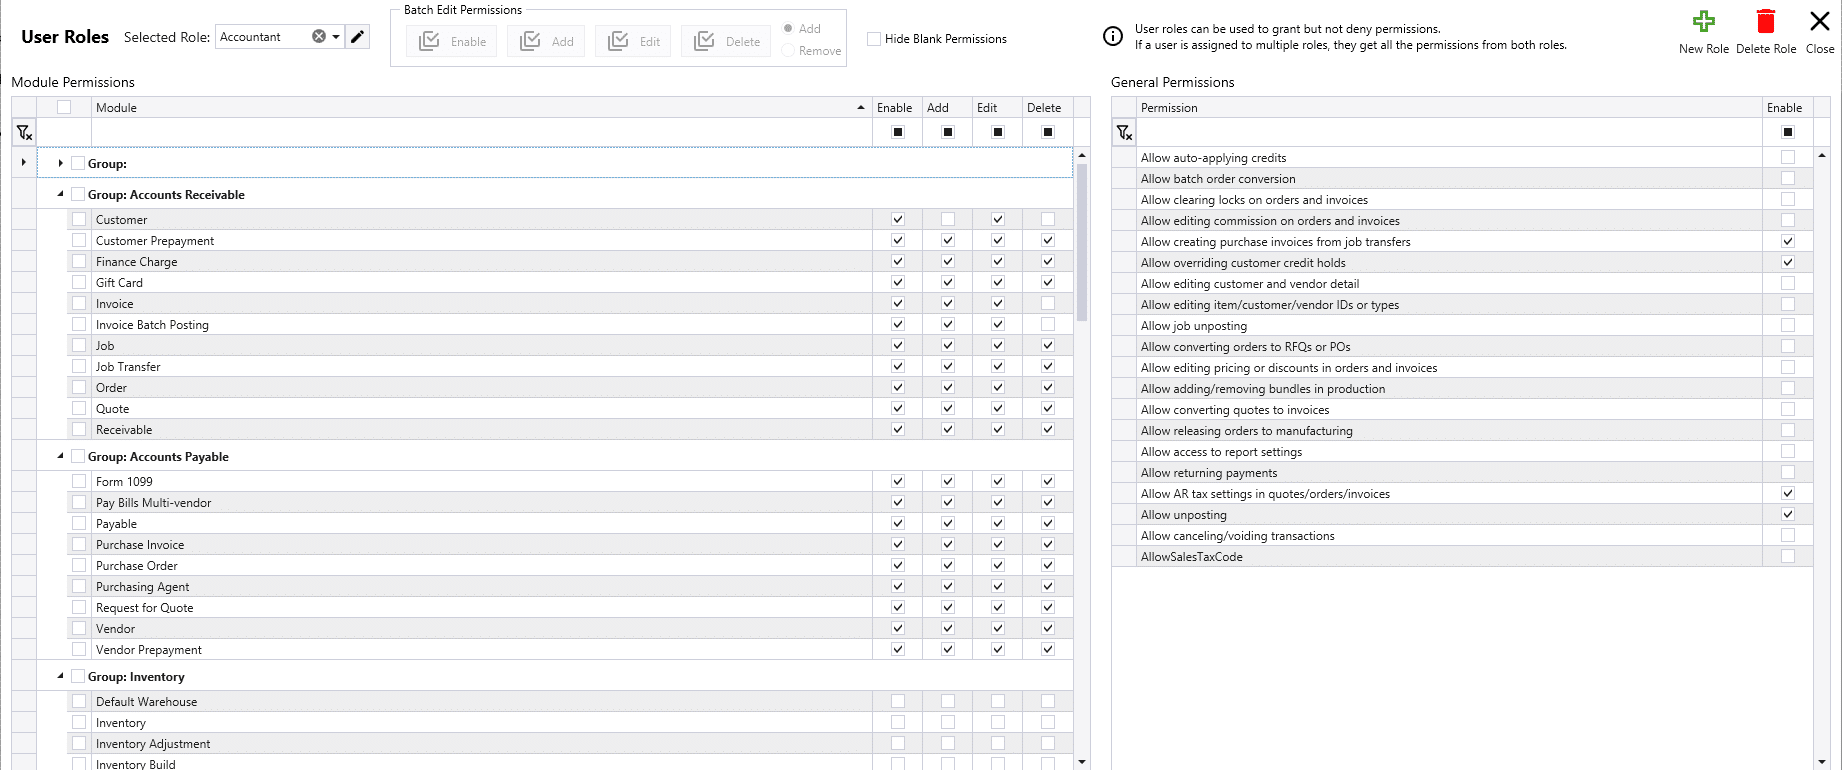Click the green New Role plus icon
Viewport: 1842px width, 770px height.
click(1703, 22)
